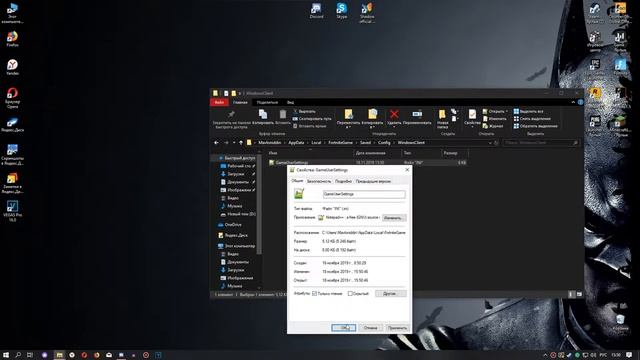Click the Cut (Вырезать) scissors command
640x360 pixels.
tap(304, 111)
